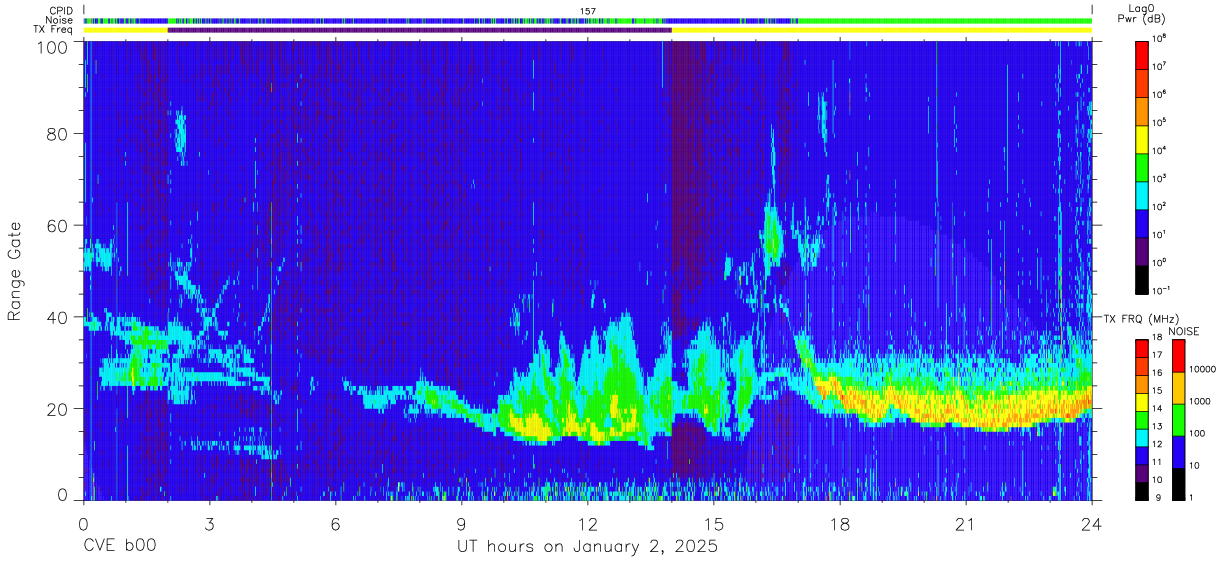Click the hour 12 label on time axis

pyautogui.click(x=588, y=524)
